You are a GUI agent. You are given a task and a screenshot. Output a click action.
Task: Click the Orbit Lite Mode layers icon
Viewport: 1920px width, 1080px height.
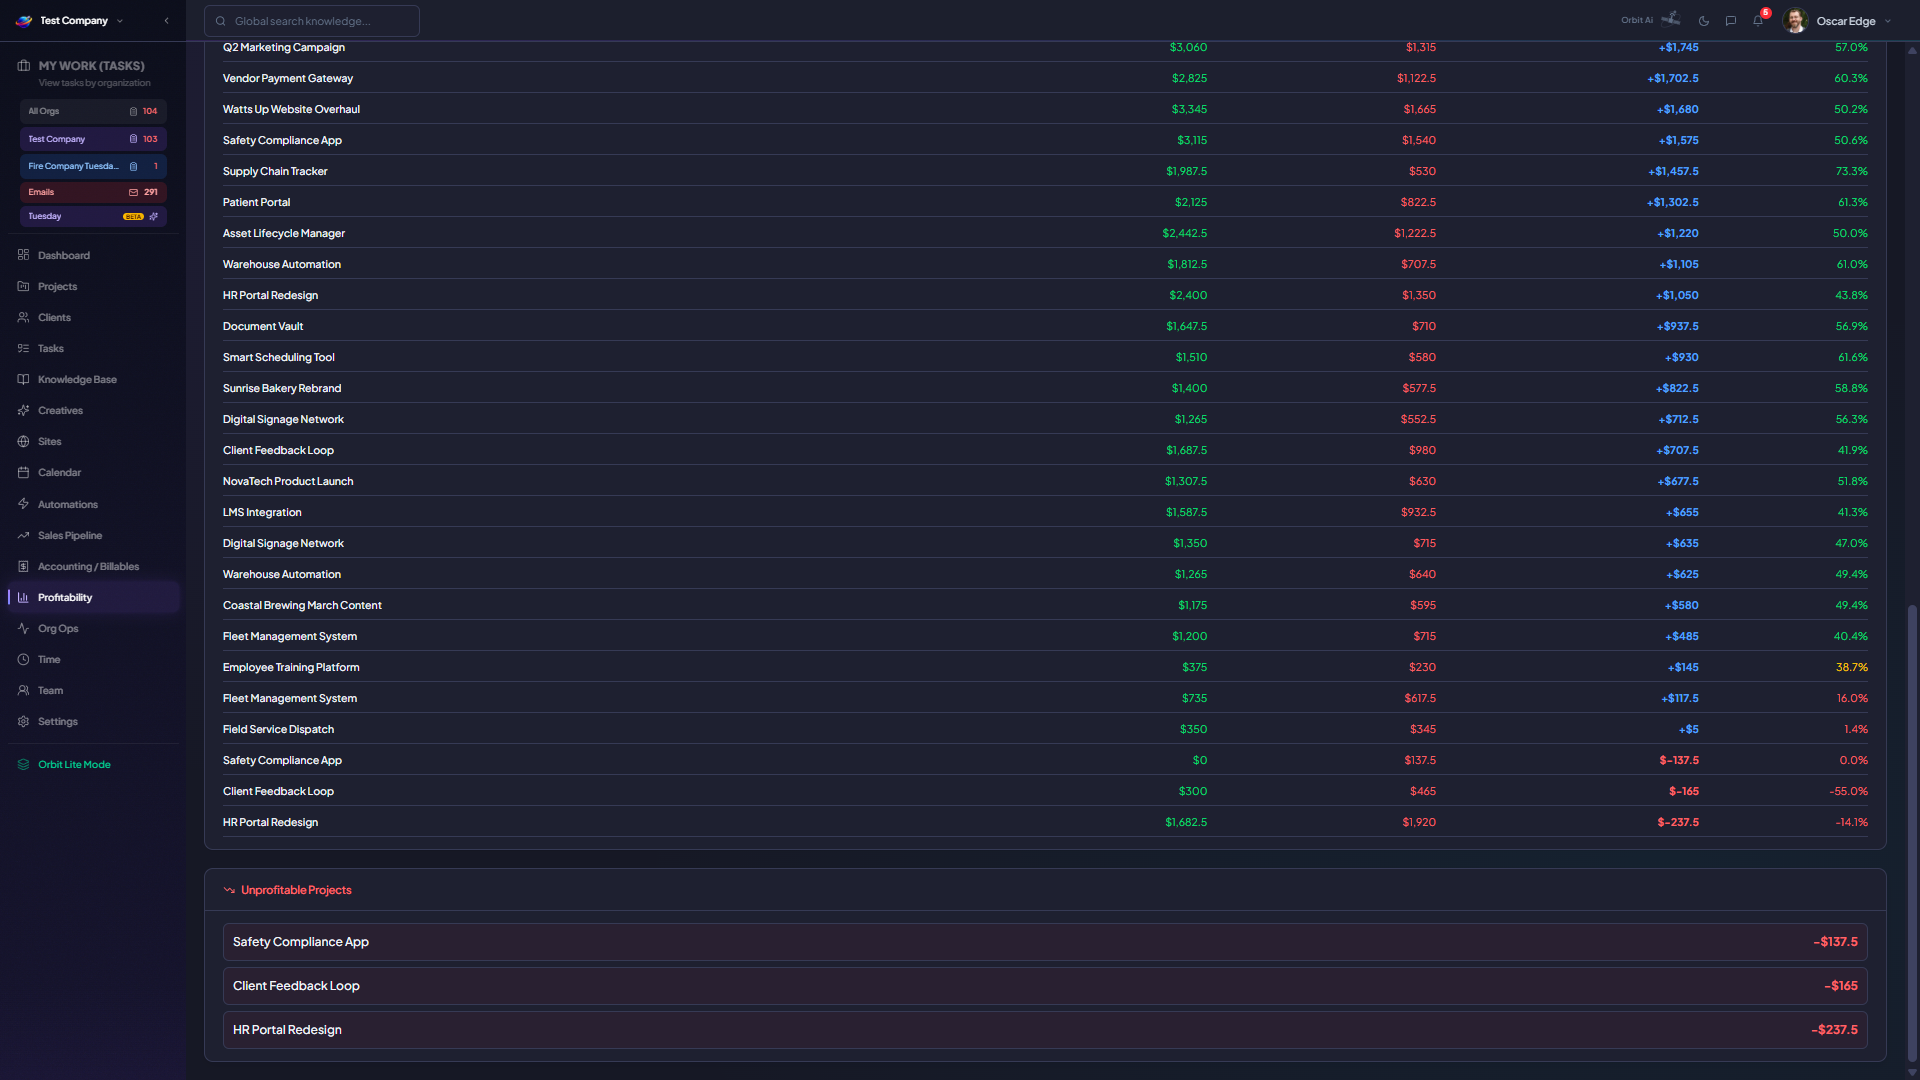click(23, 764)
